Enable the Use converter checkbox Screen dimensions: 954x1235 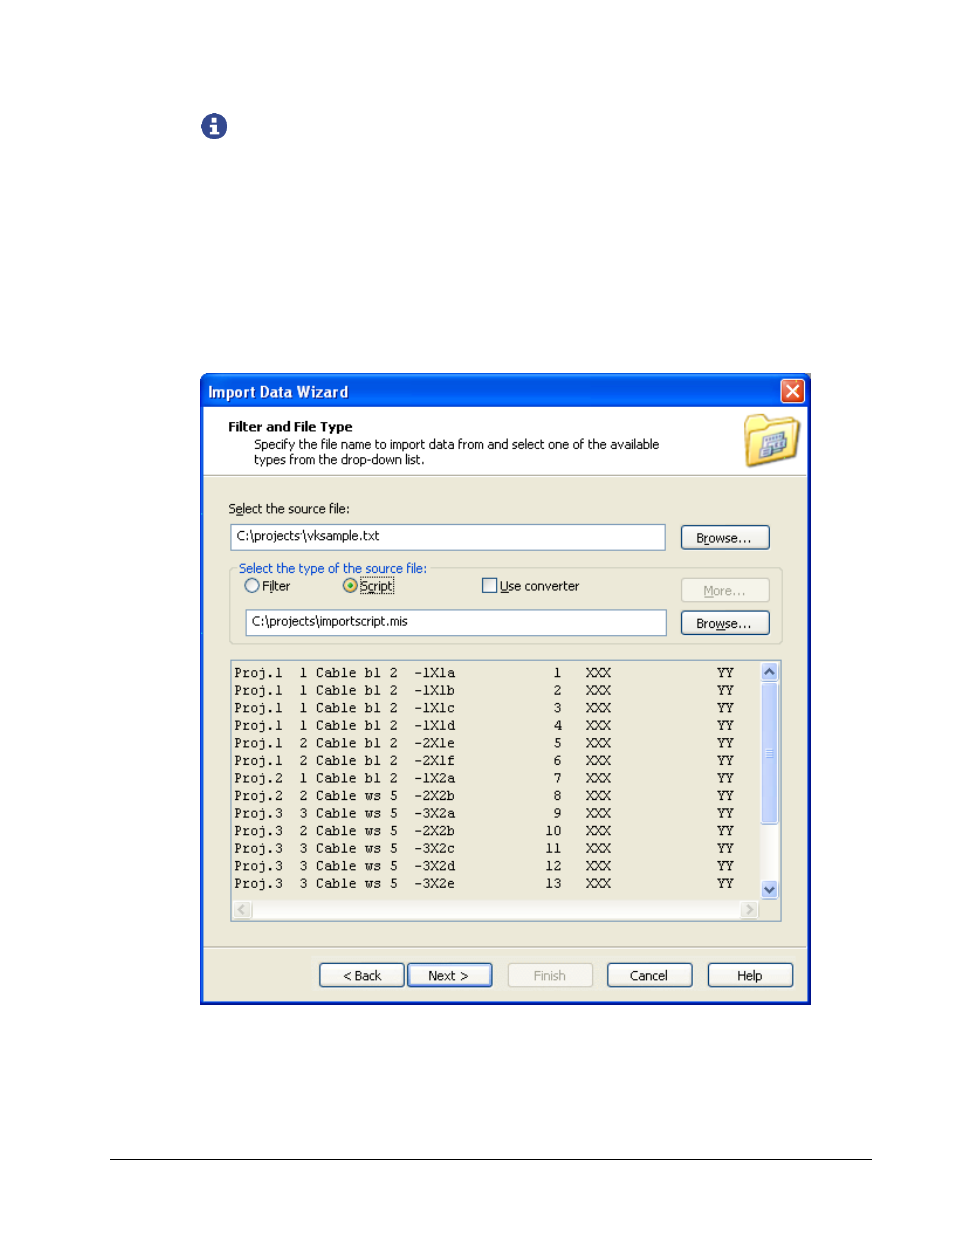click(x=489, y=586)
